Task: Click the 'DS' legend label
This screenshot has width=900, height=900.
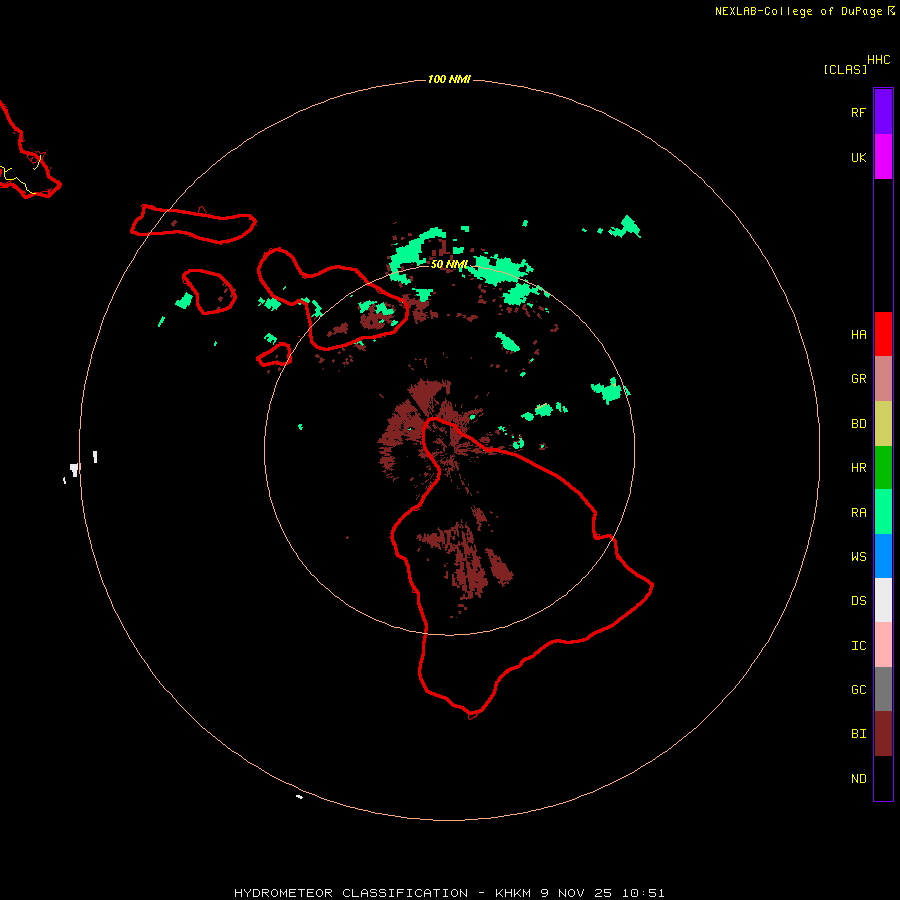Action: [x=859, y=601]
